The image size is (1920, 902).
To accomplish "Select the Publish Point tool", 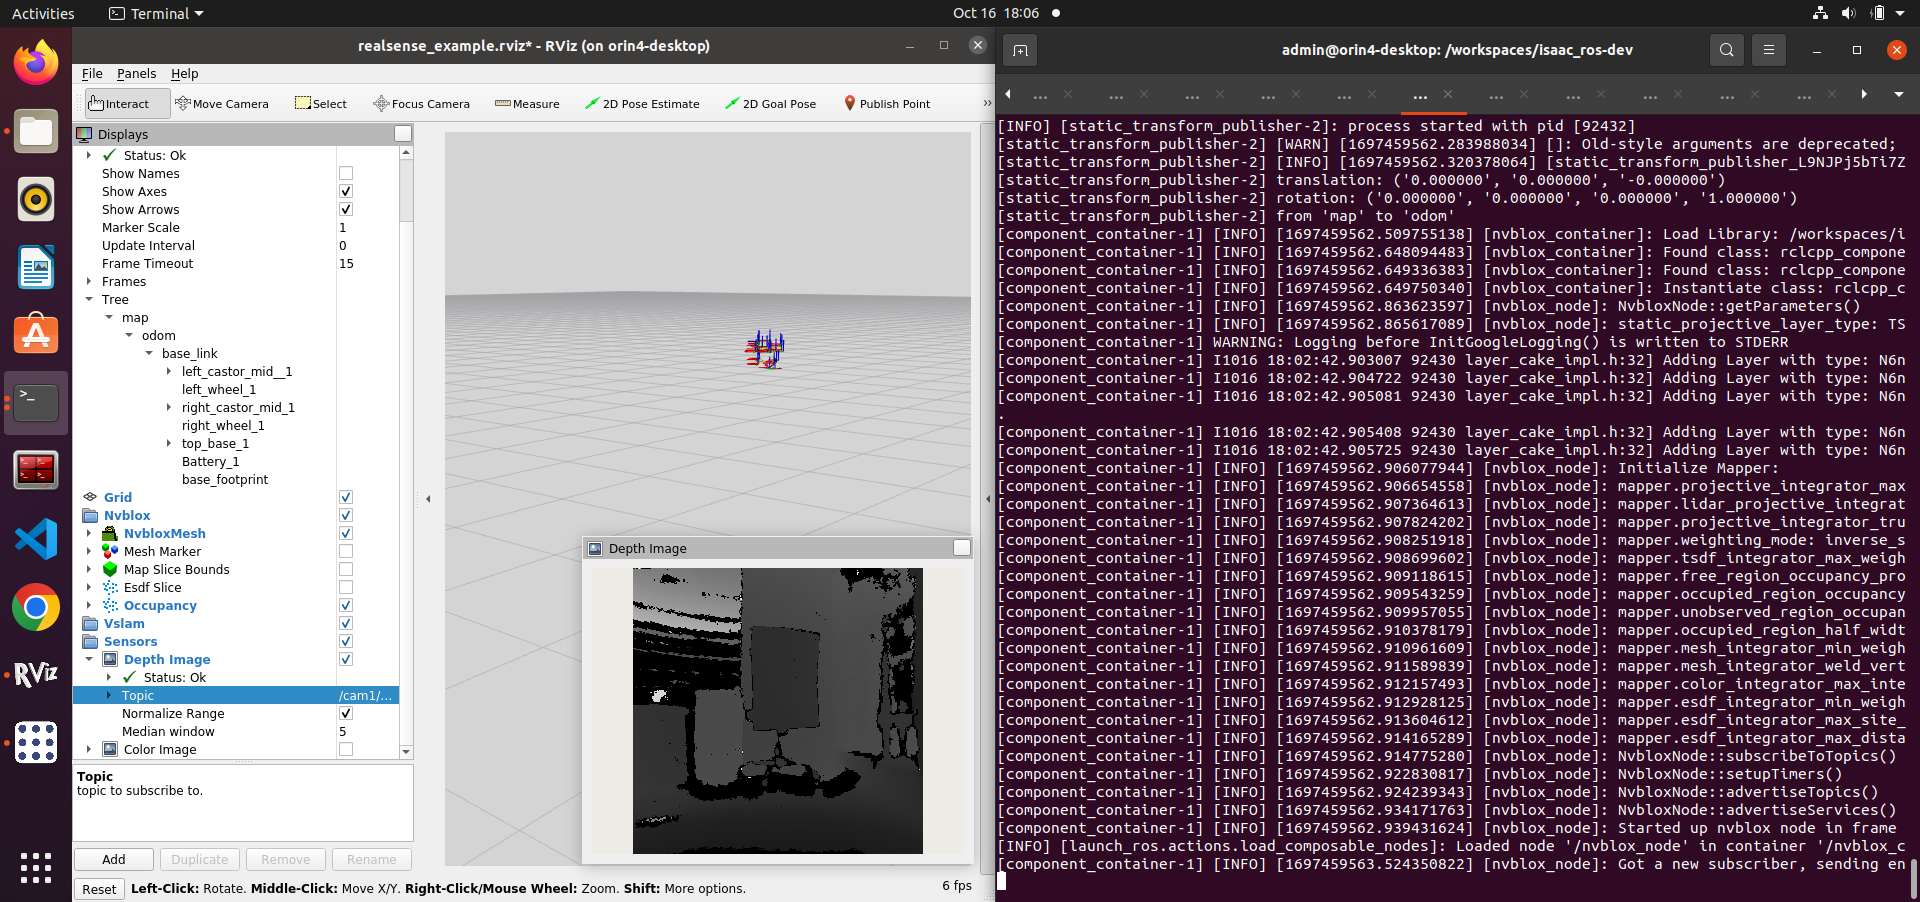I will (886, 103).
